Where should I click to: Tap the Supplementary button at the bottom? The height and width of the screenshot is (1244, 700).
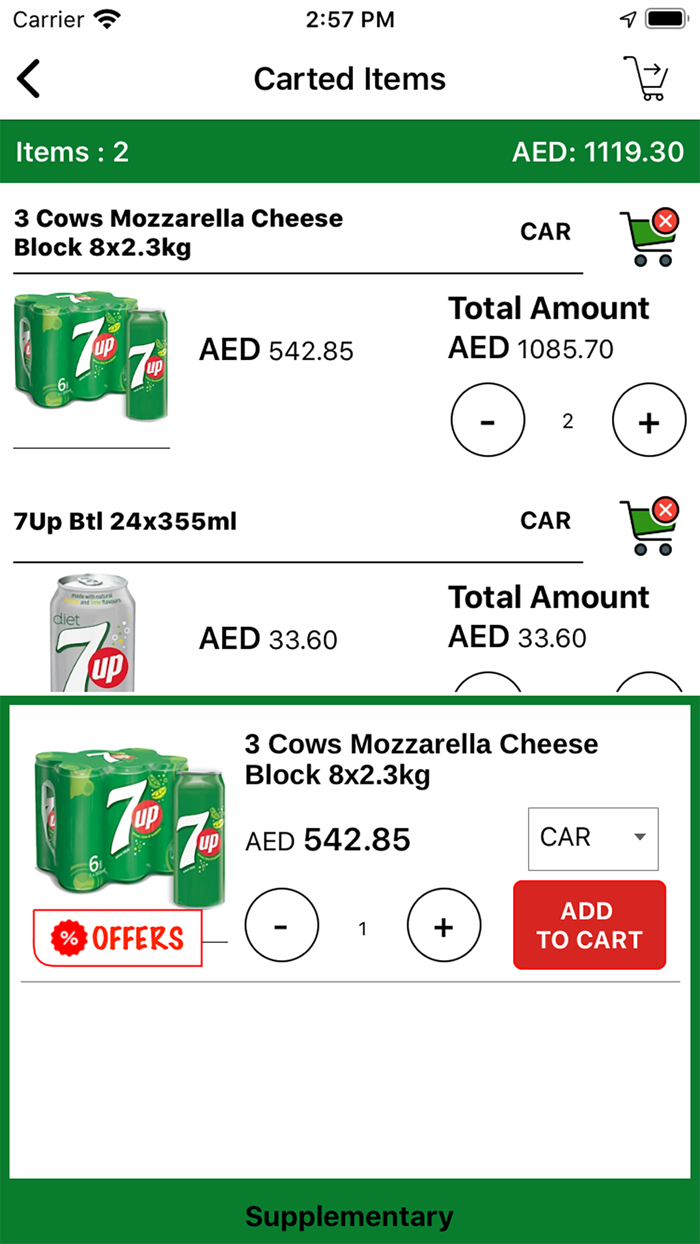[349, 1216]
